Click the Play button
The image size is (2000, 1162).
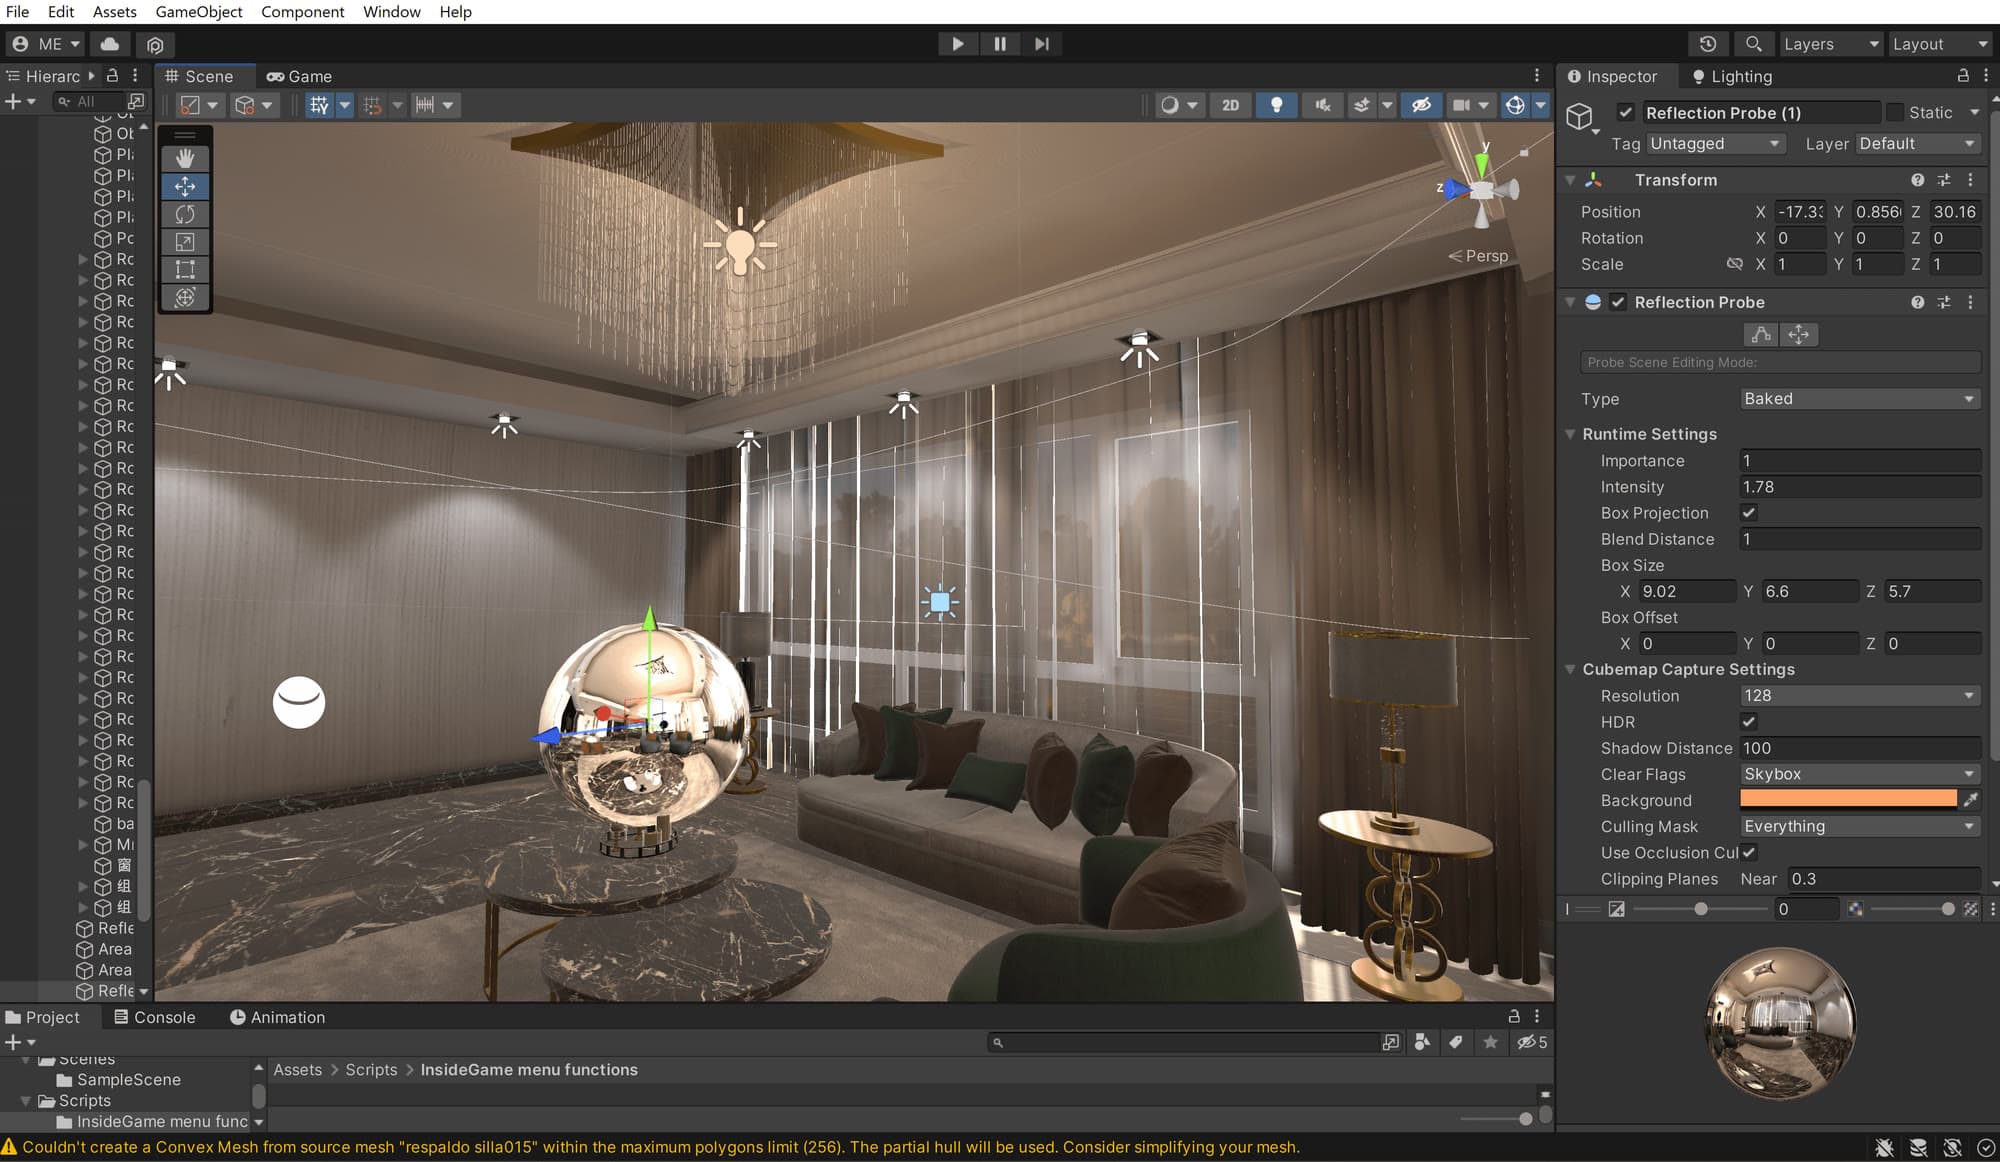[958, 44]
